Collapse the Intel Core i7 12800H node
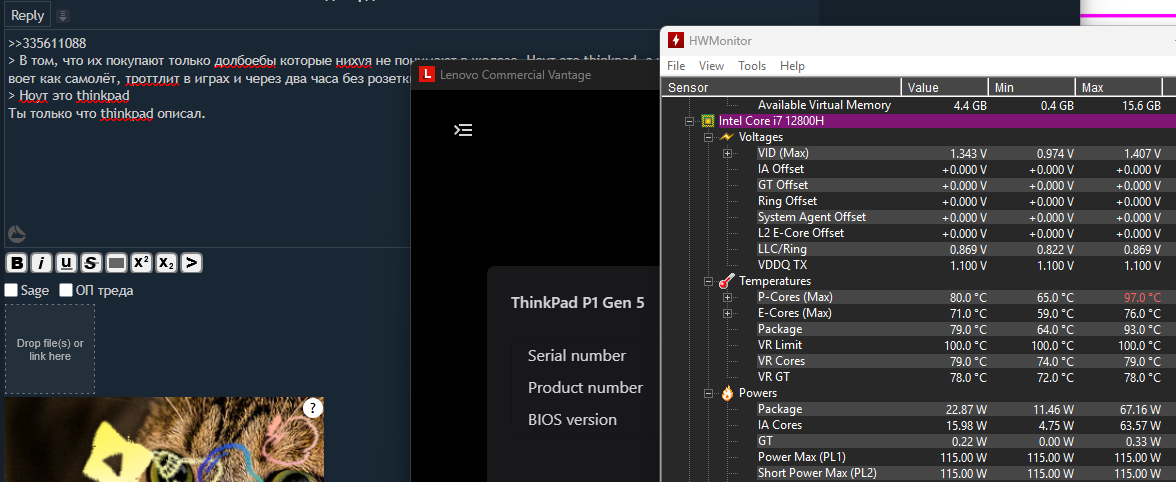The width and height of the screenshot is (1176, 482). [689, 121]
